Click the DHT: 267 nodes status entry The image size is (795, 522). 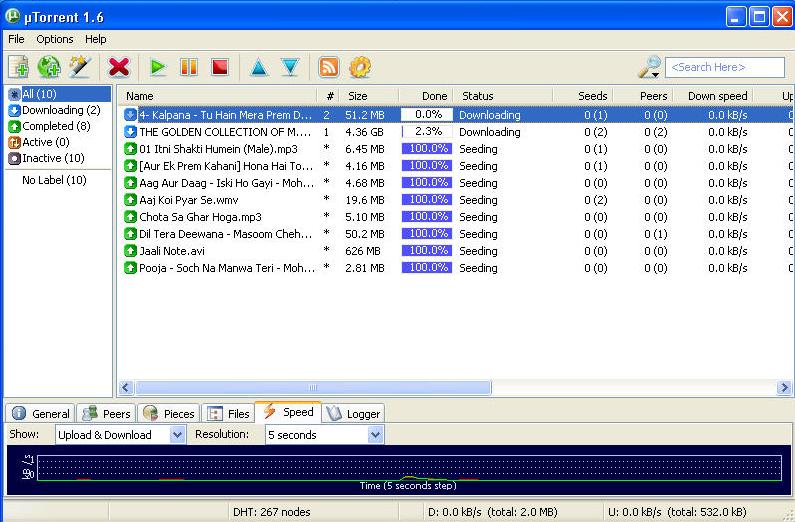point(272,512)
